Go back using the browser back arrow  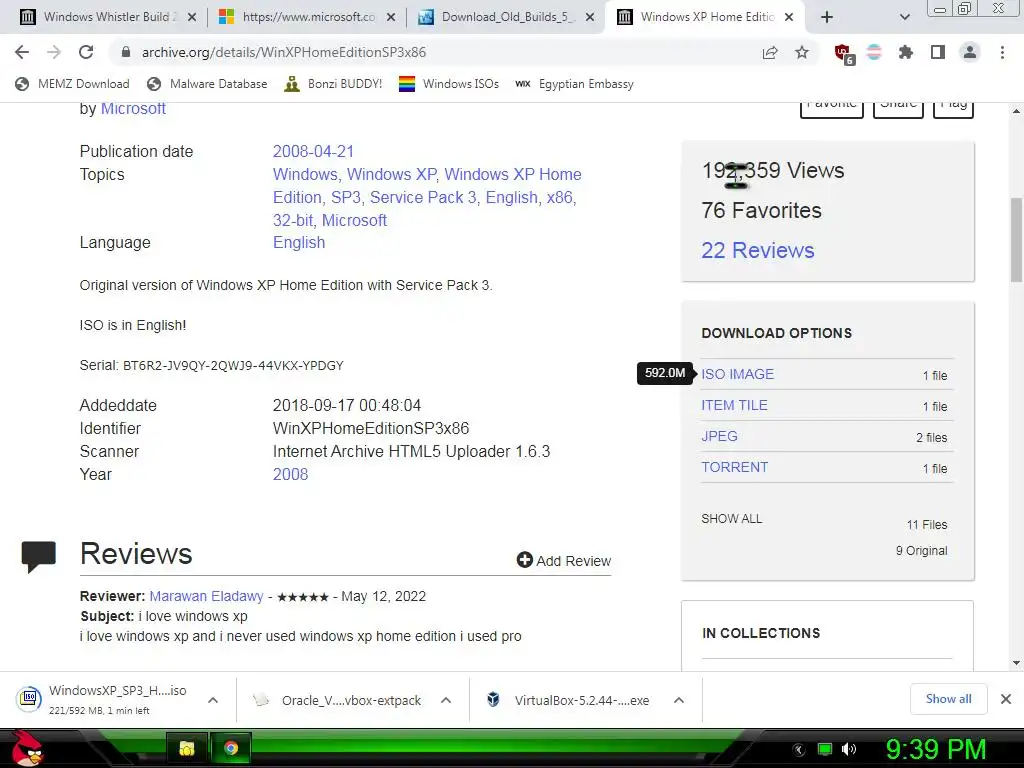tap(22, 52)
